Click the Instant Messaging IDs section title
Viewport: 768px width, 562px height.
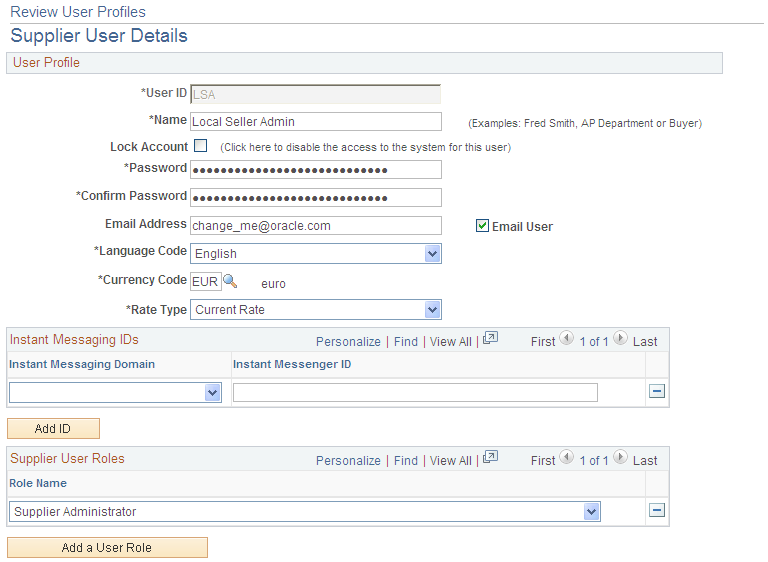74,340
